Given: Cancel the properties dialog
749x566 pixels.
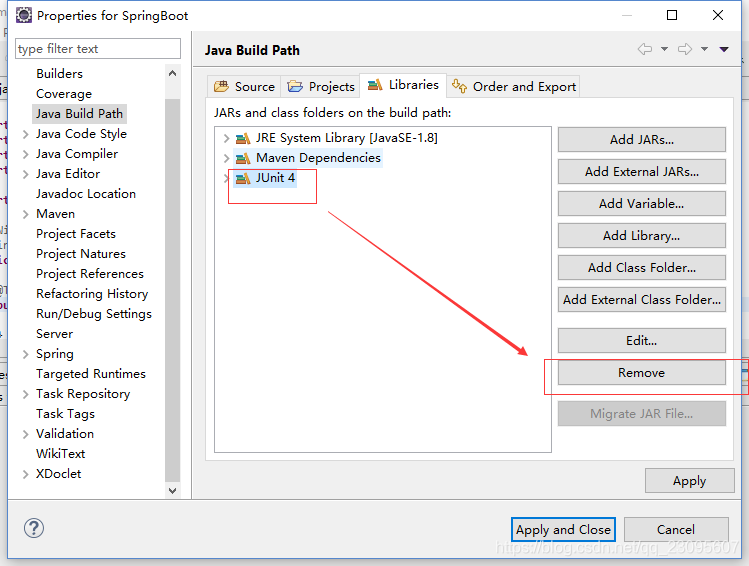Looking at the screenshot, I should tap(676, 530).
